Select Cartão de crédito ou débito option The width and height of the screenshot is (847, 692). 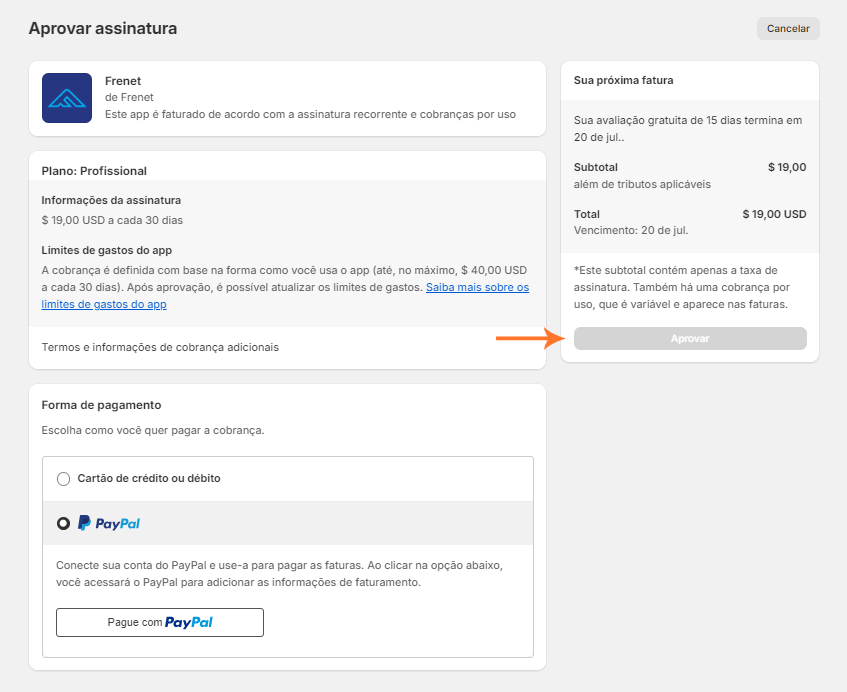[64, 479]
